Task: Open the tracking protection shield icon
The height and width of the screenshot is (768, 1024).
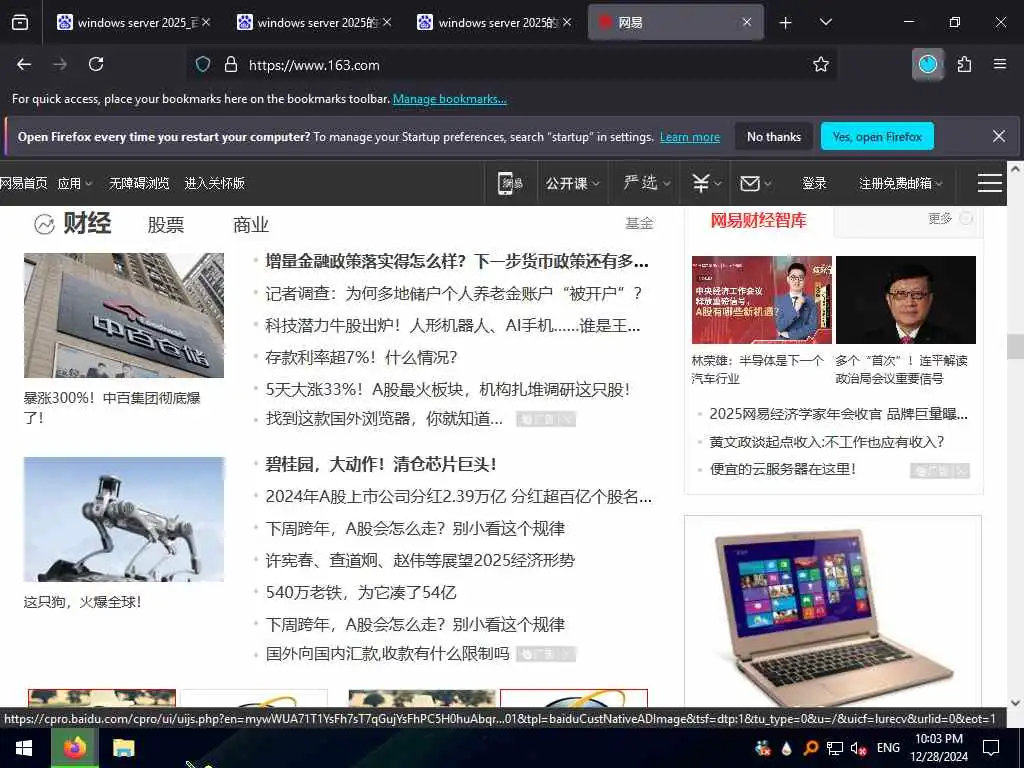Action: pos(203,64)
